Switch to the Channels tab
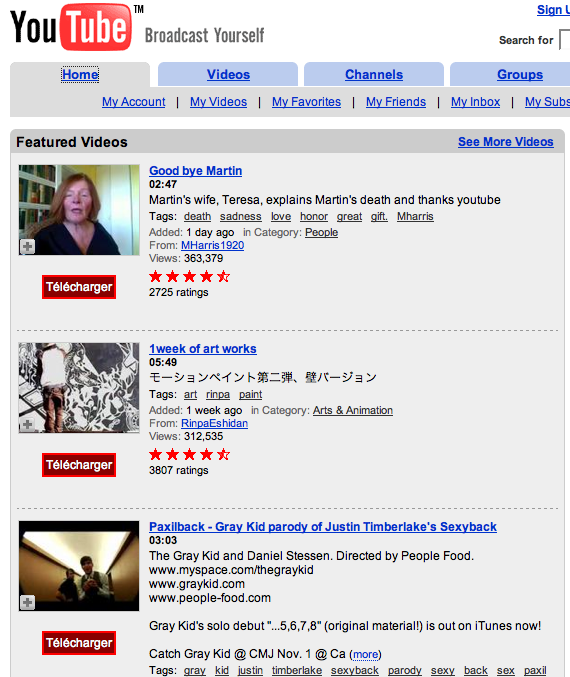 (374, 74)
